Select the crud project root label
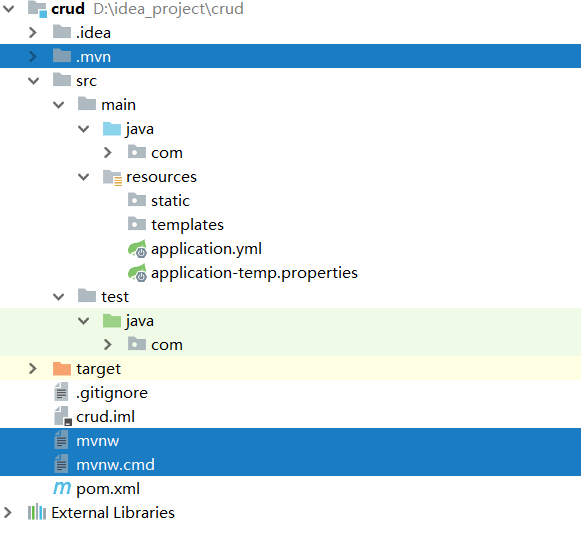 point(68,9)
